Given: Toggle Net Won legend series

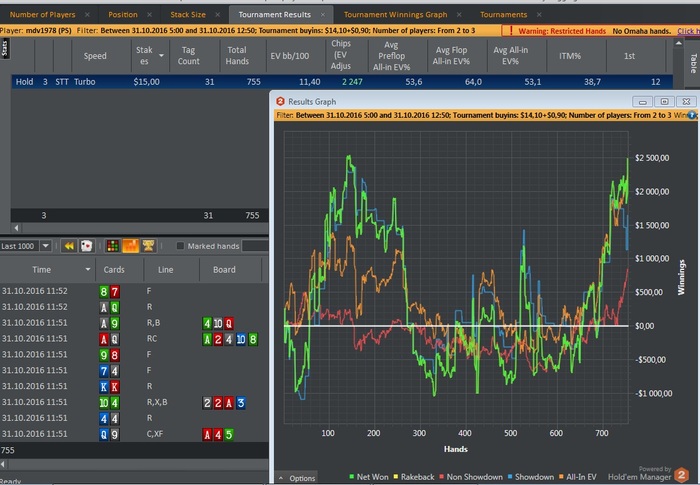Looking at the screenshot, I should click(x=368, y=477).
